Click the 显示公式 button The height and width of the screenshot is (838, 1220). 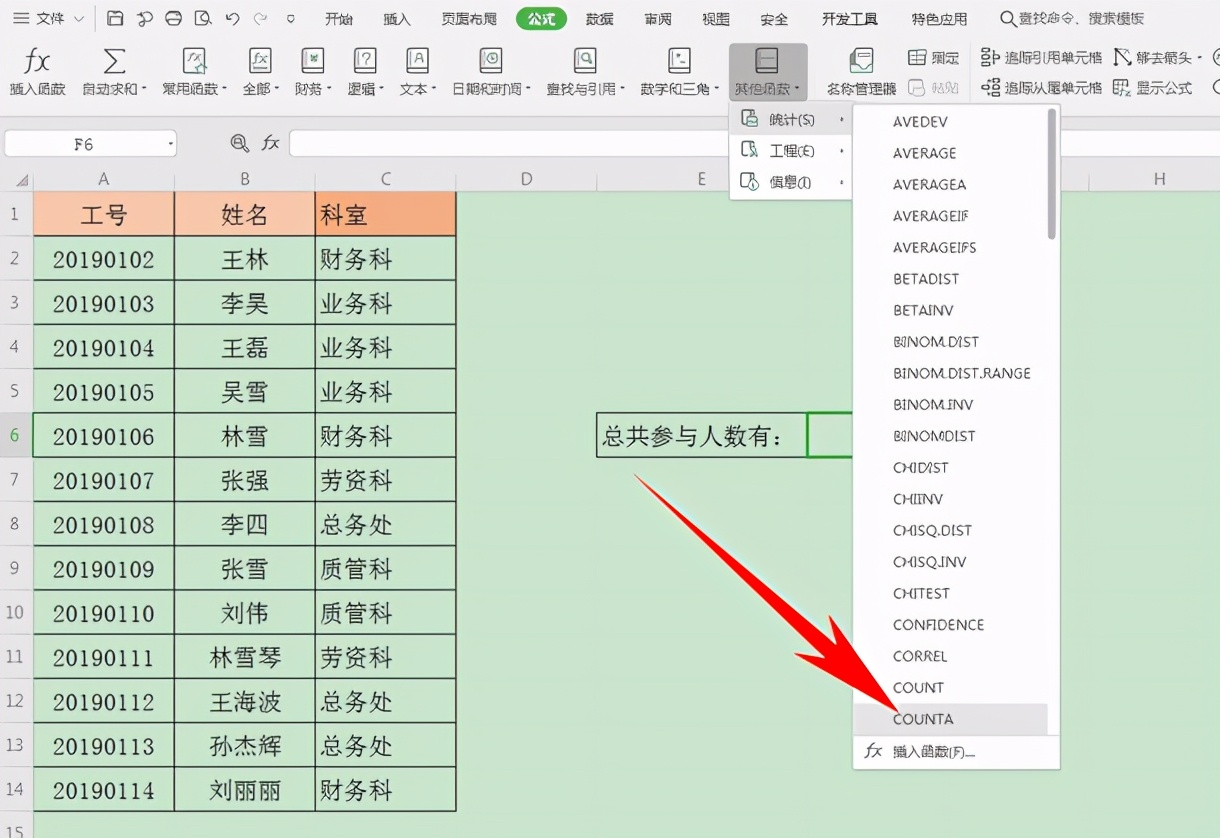pos(1152,88)
